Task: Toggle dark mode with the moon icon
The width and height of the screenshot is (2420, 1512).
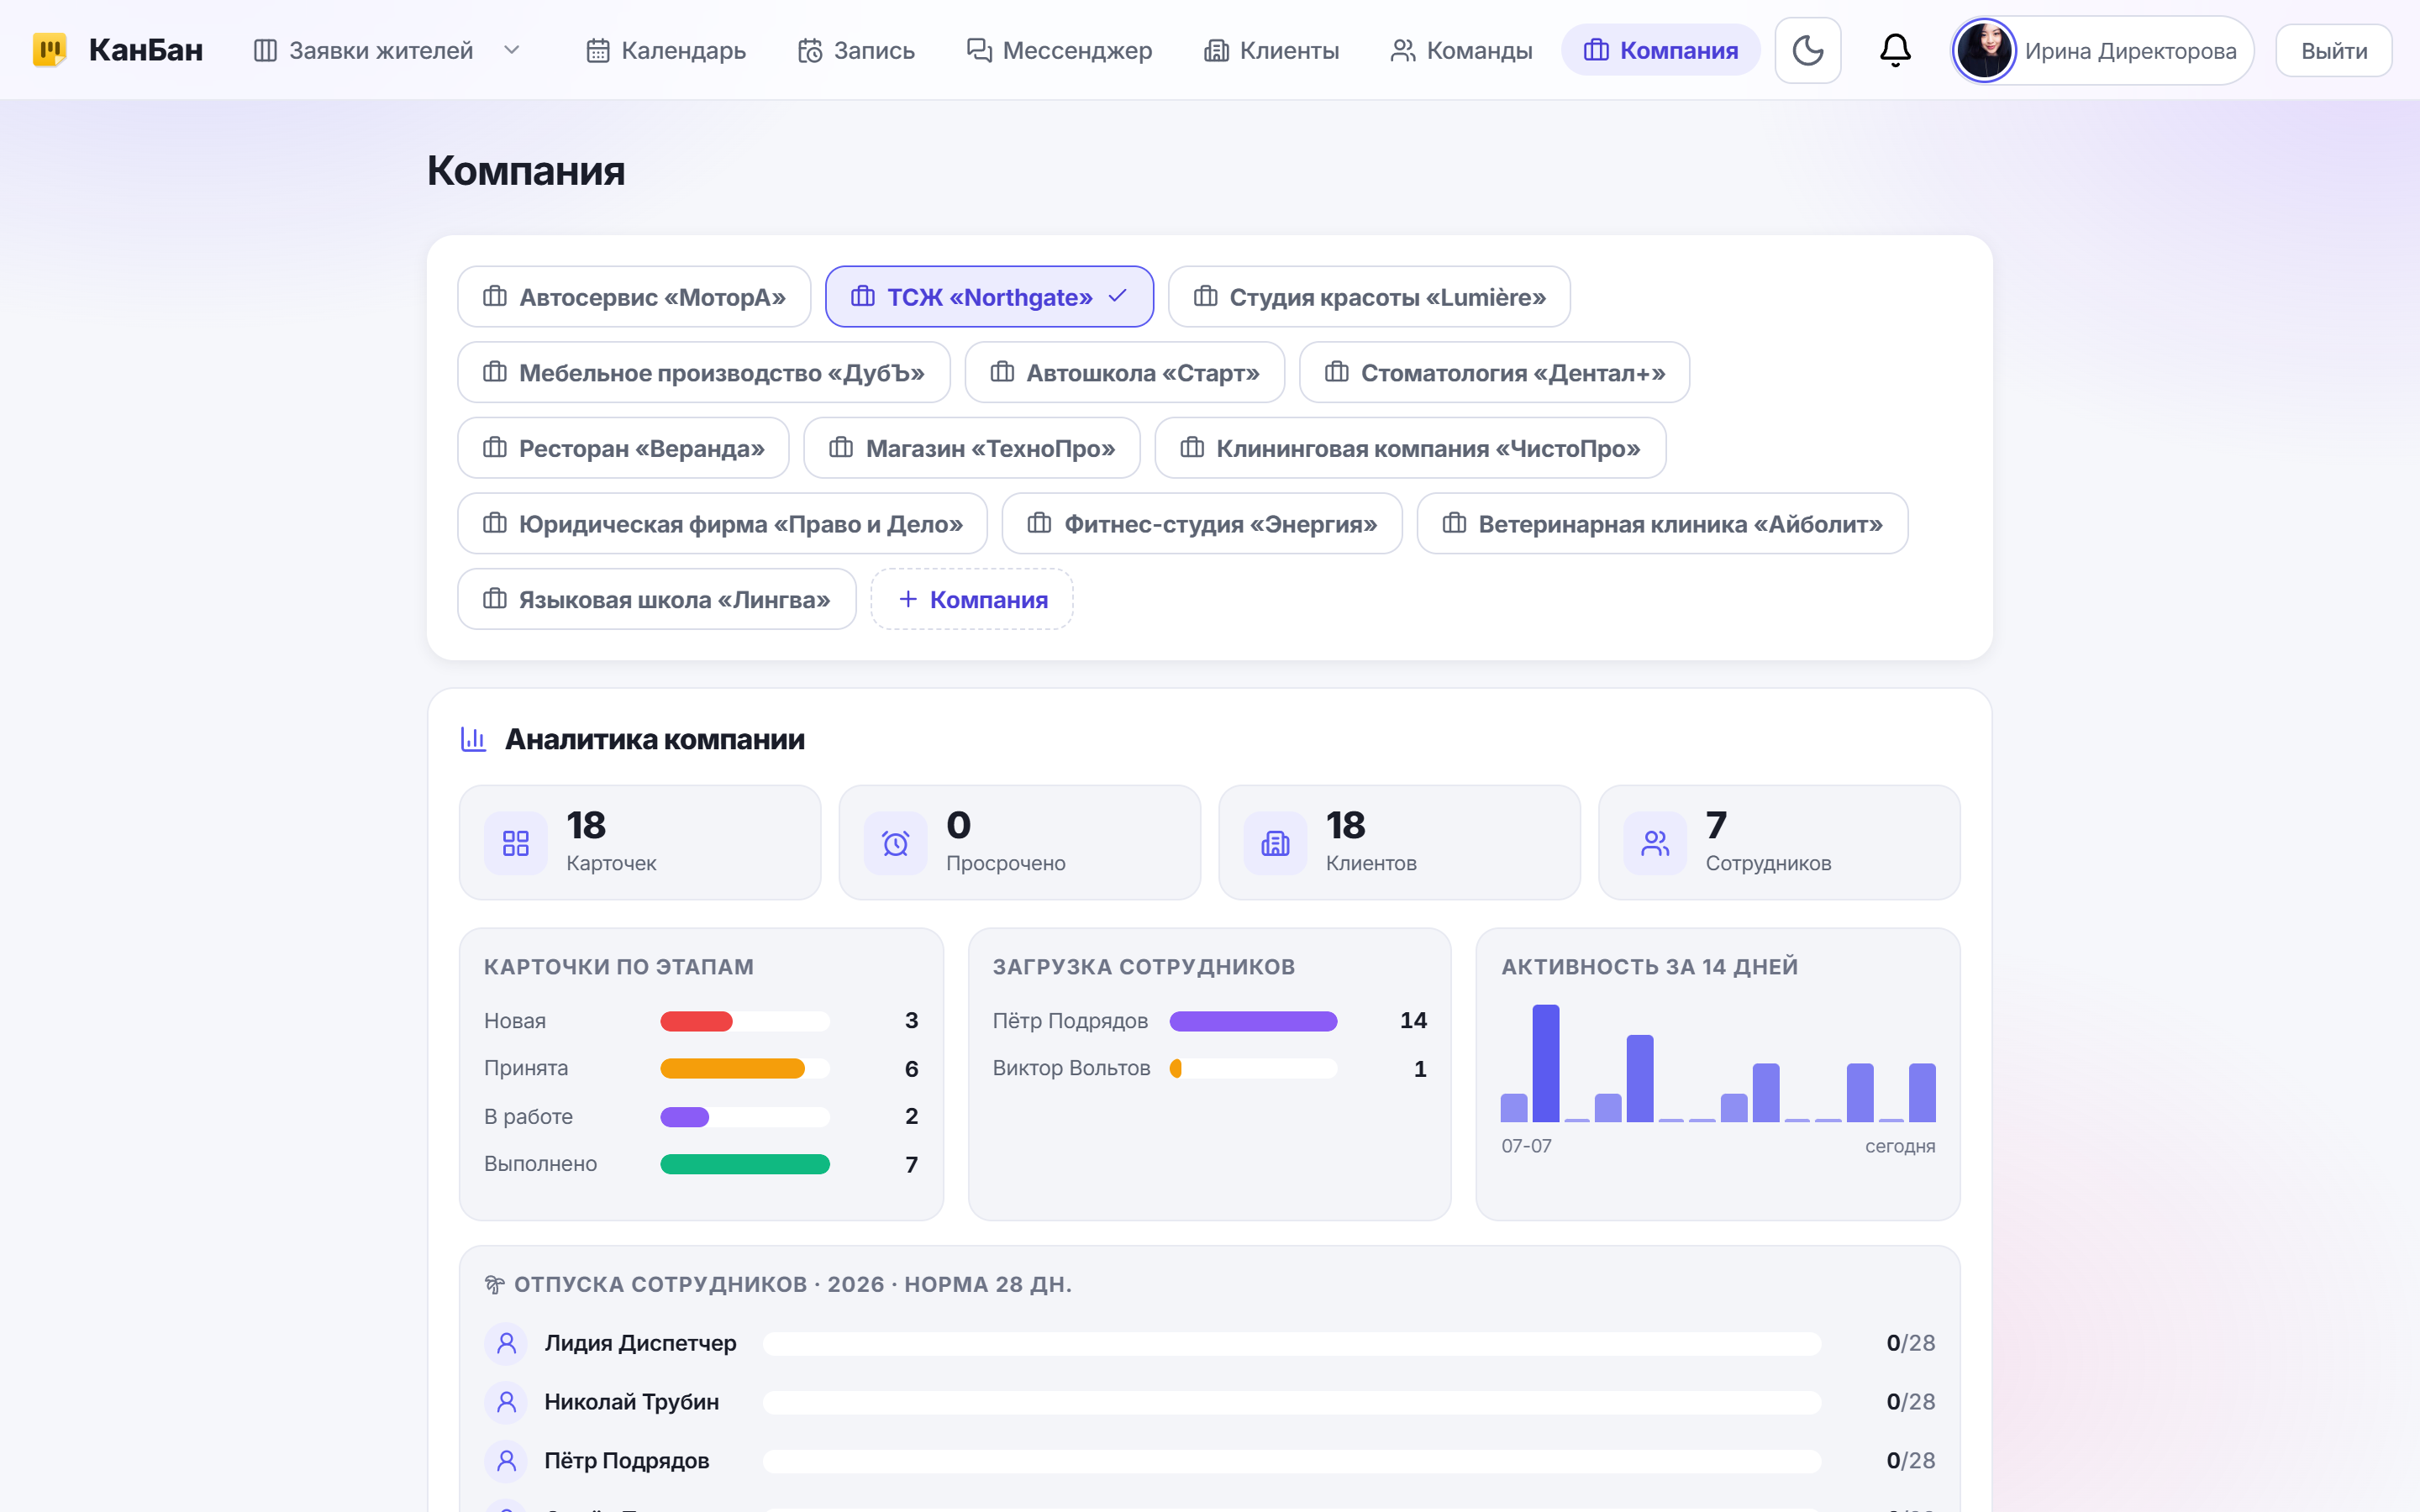Action: pyautogui.click(x=1807, y=50)
